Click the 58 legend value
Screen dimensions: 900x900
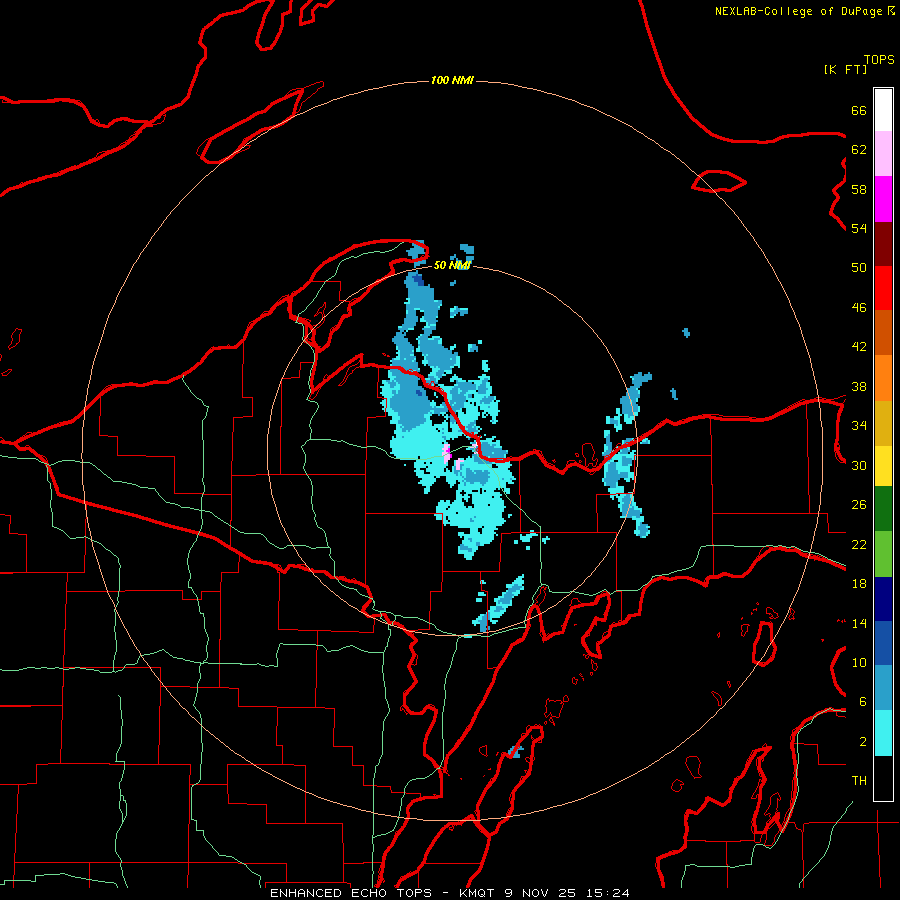point(859,189)
